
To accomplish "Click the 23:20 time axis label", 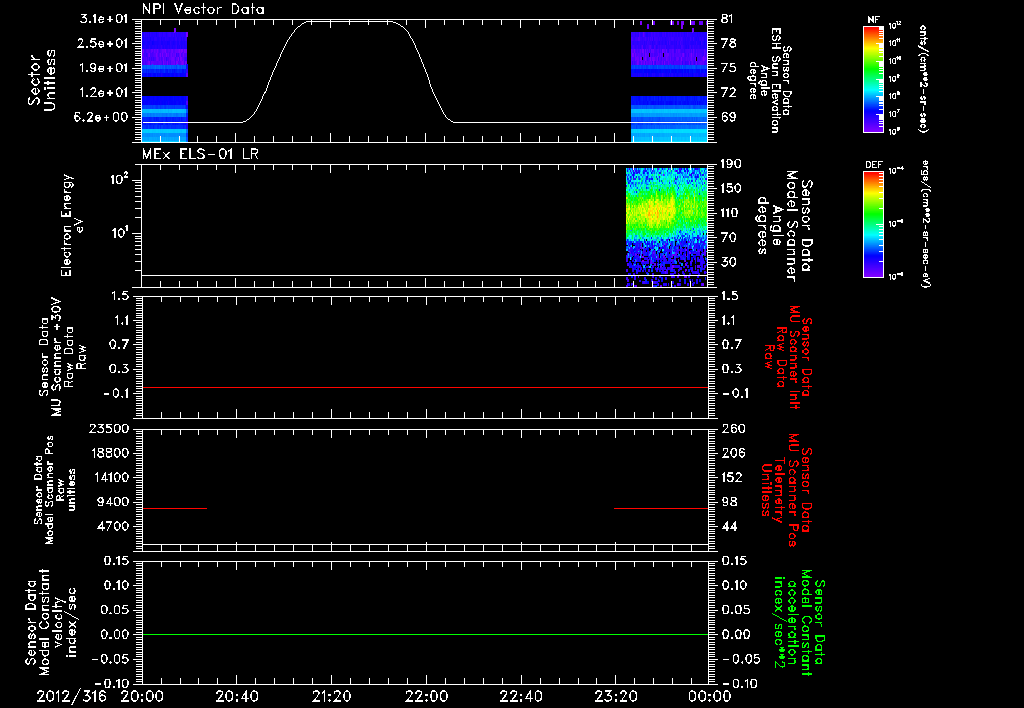I will (x=615, y=696).
